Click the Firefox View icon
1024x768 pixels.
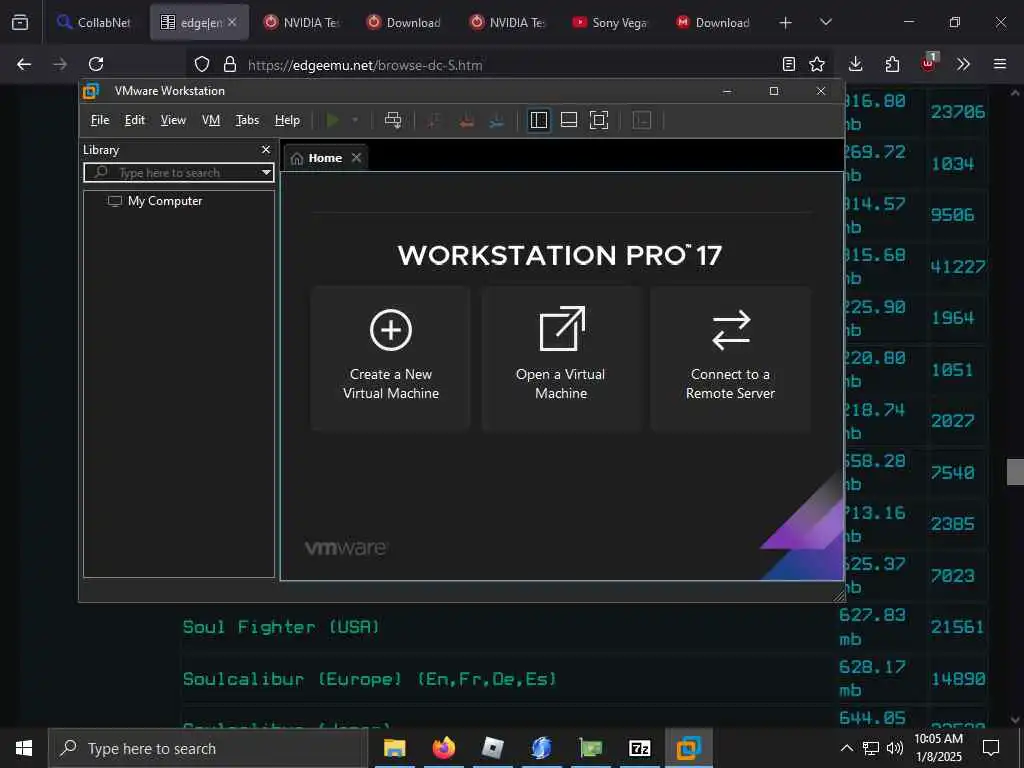[x=20, y=22]
